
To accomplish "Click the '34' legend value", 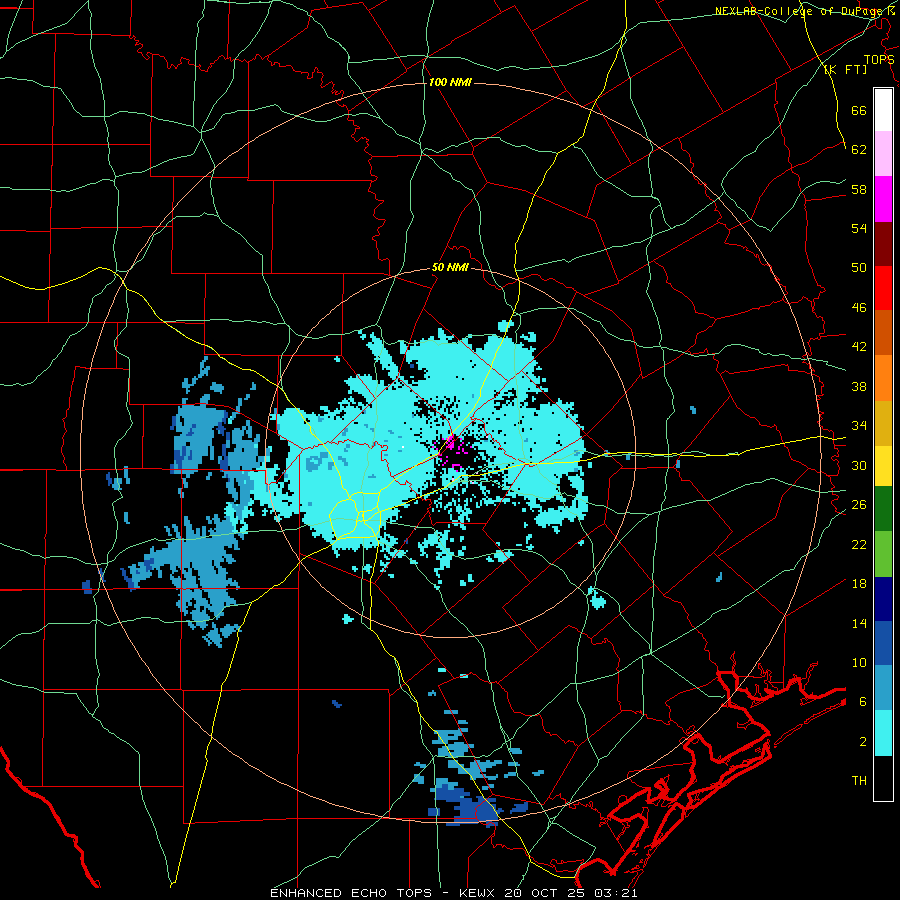I will pos(859,426).
